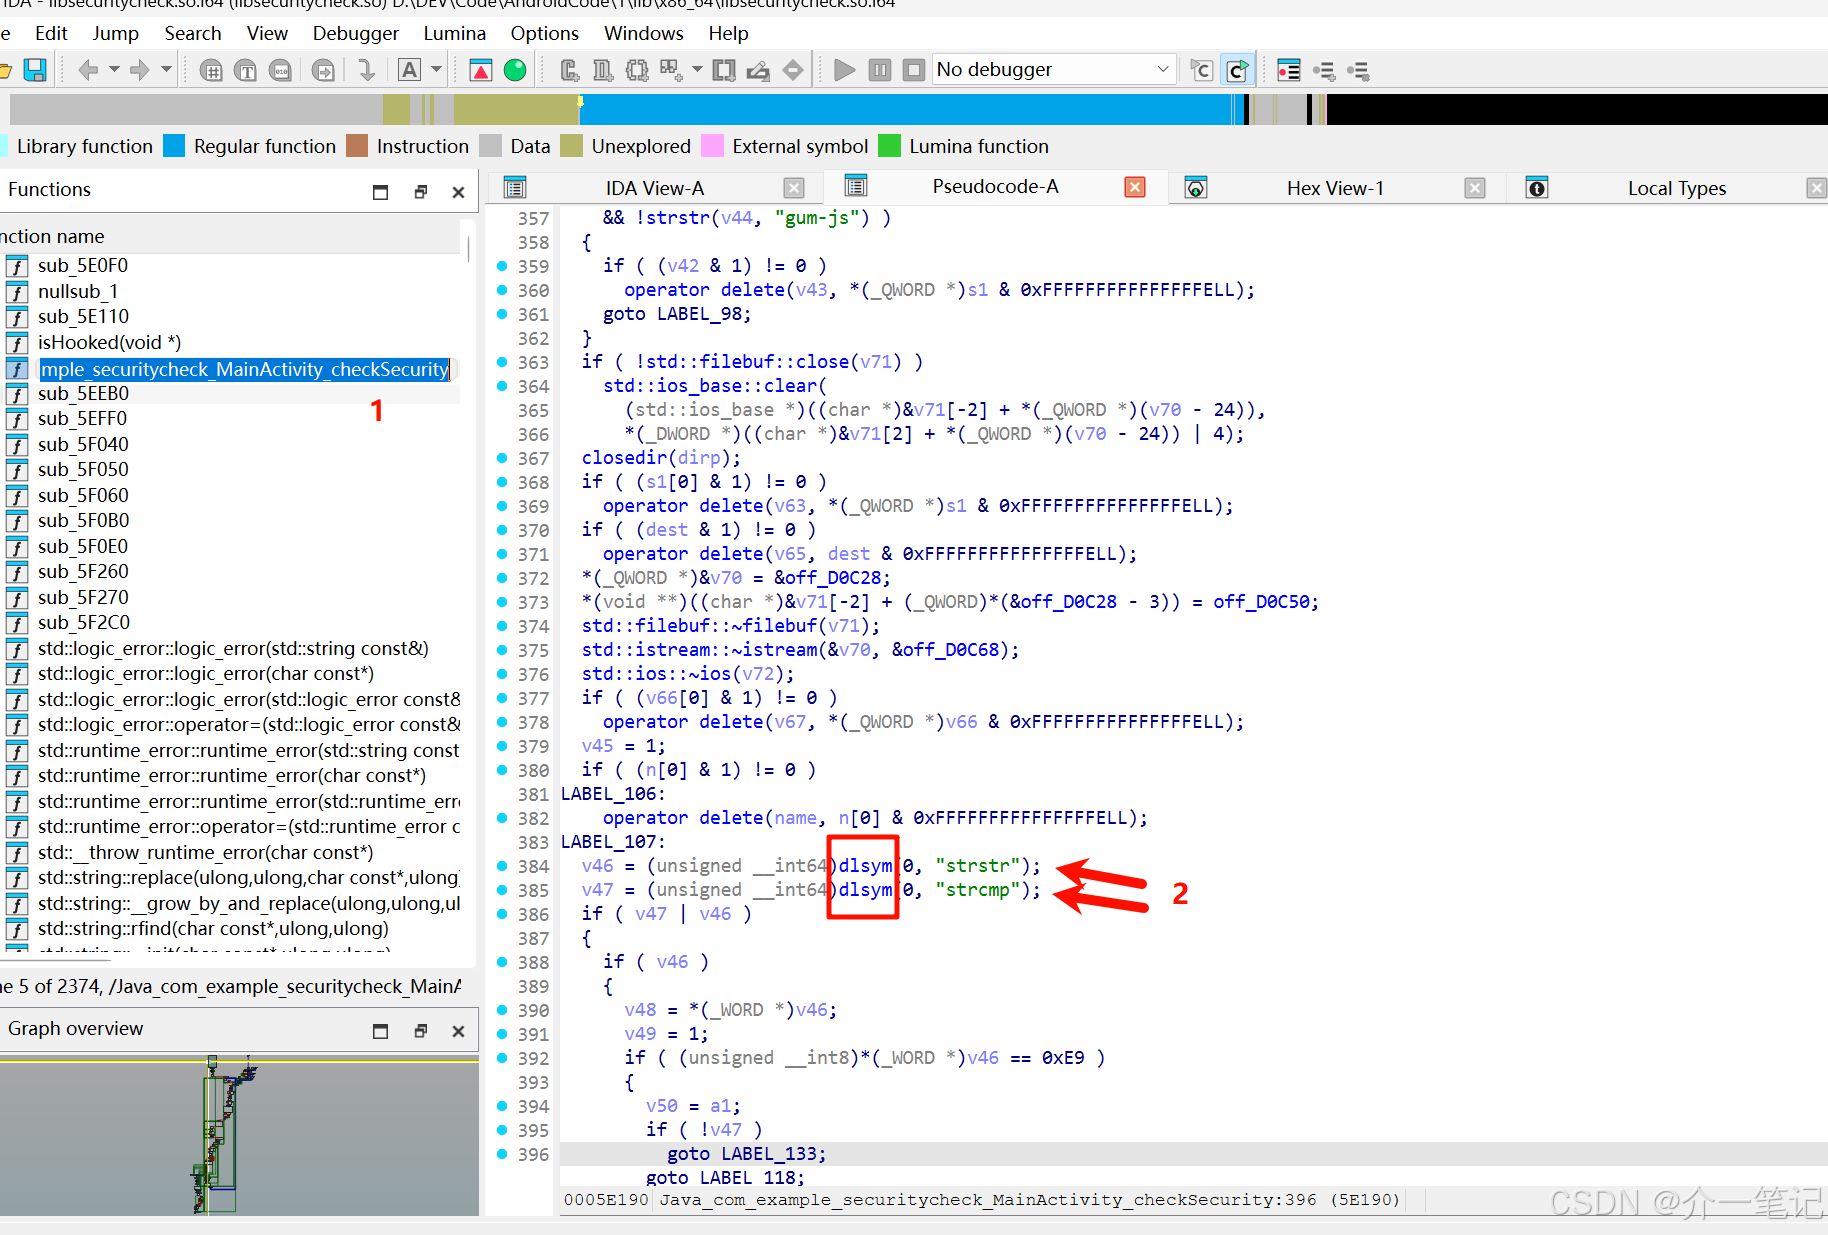Click the Graph overview thumbnail
This screenshot has width=1828, height=1235.
239,1137
